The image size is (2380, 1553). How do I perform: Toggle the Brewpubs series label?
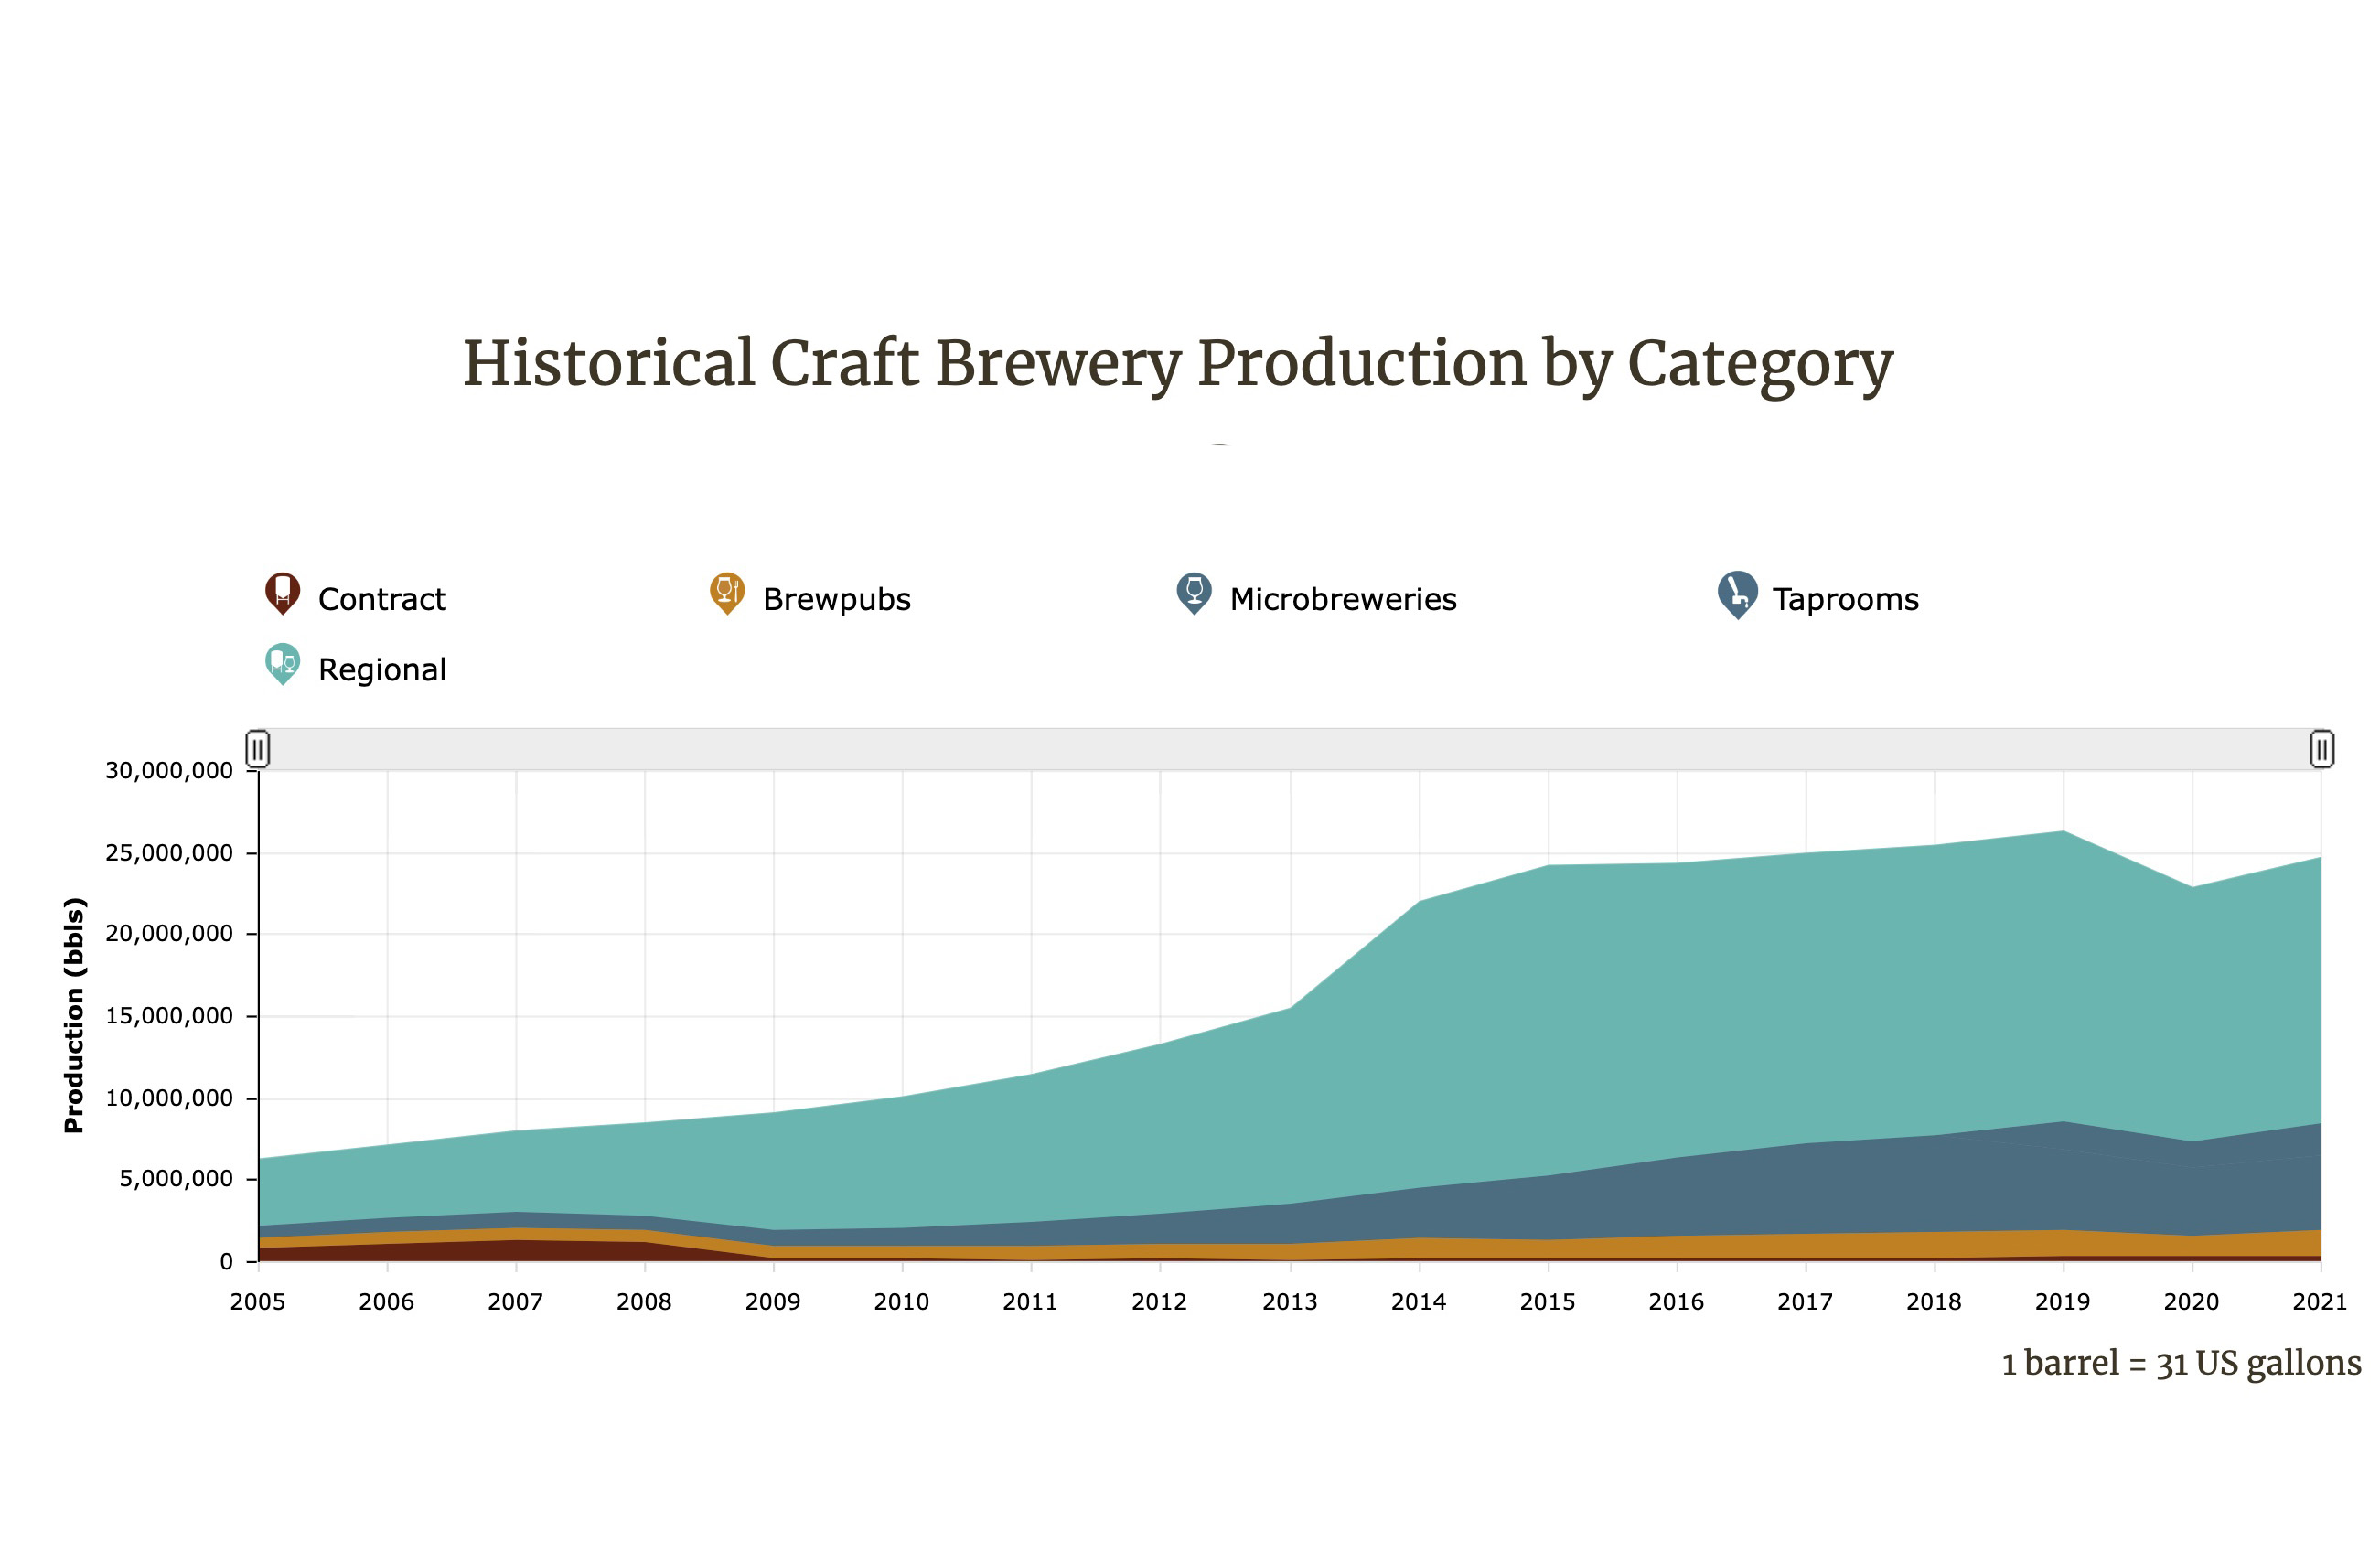pyautogui.click(x=836, y=599)
